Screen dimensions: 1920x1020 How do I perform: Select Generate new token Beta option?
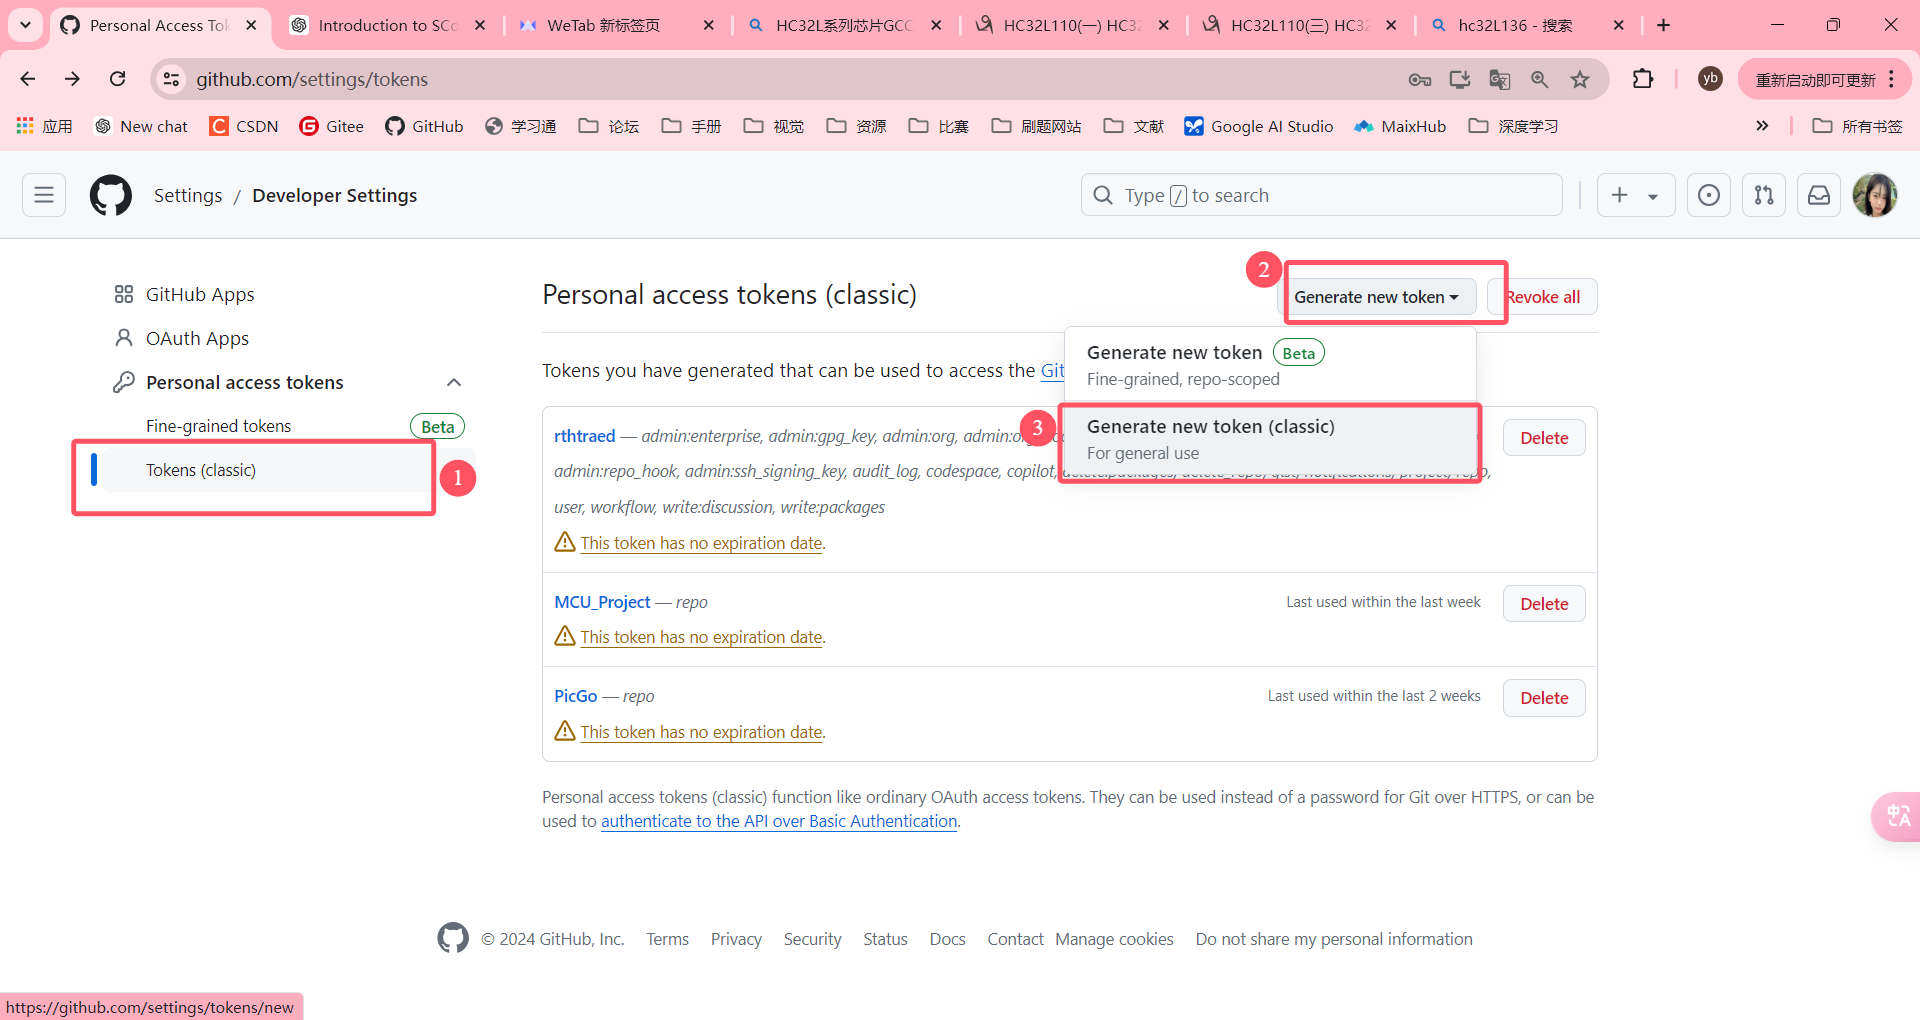[1270, 365]
